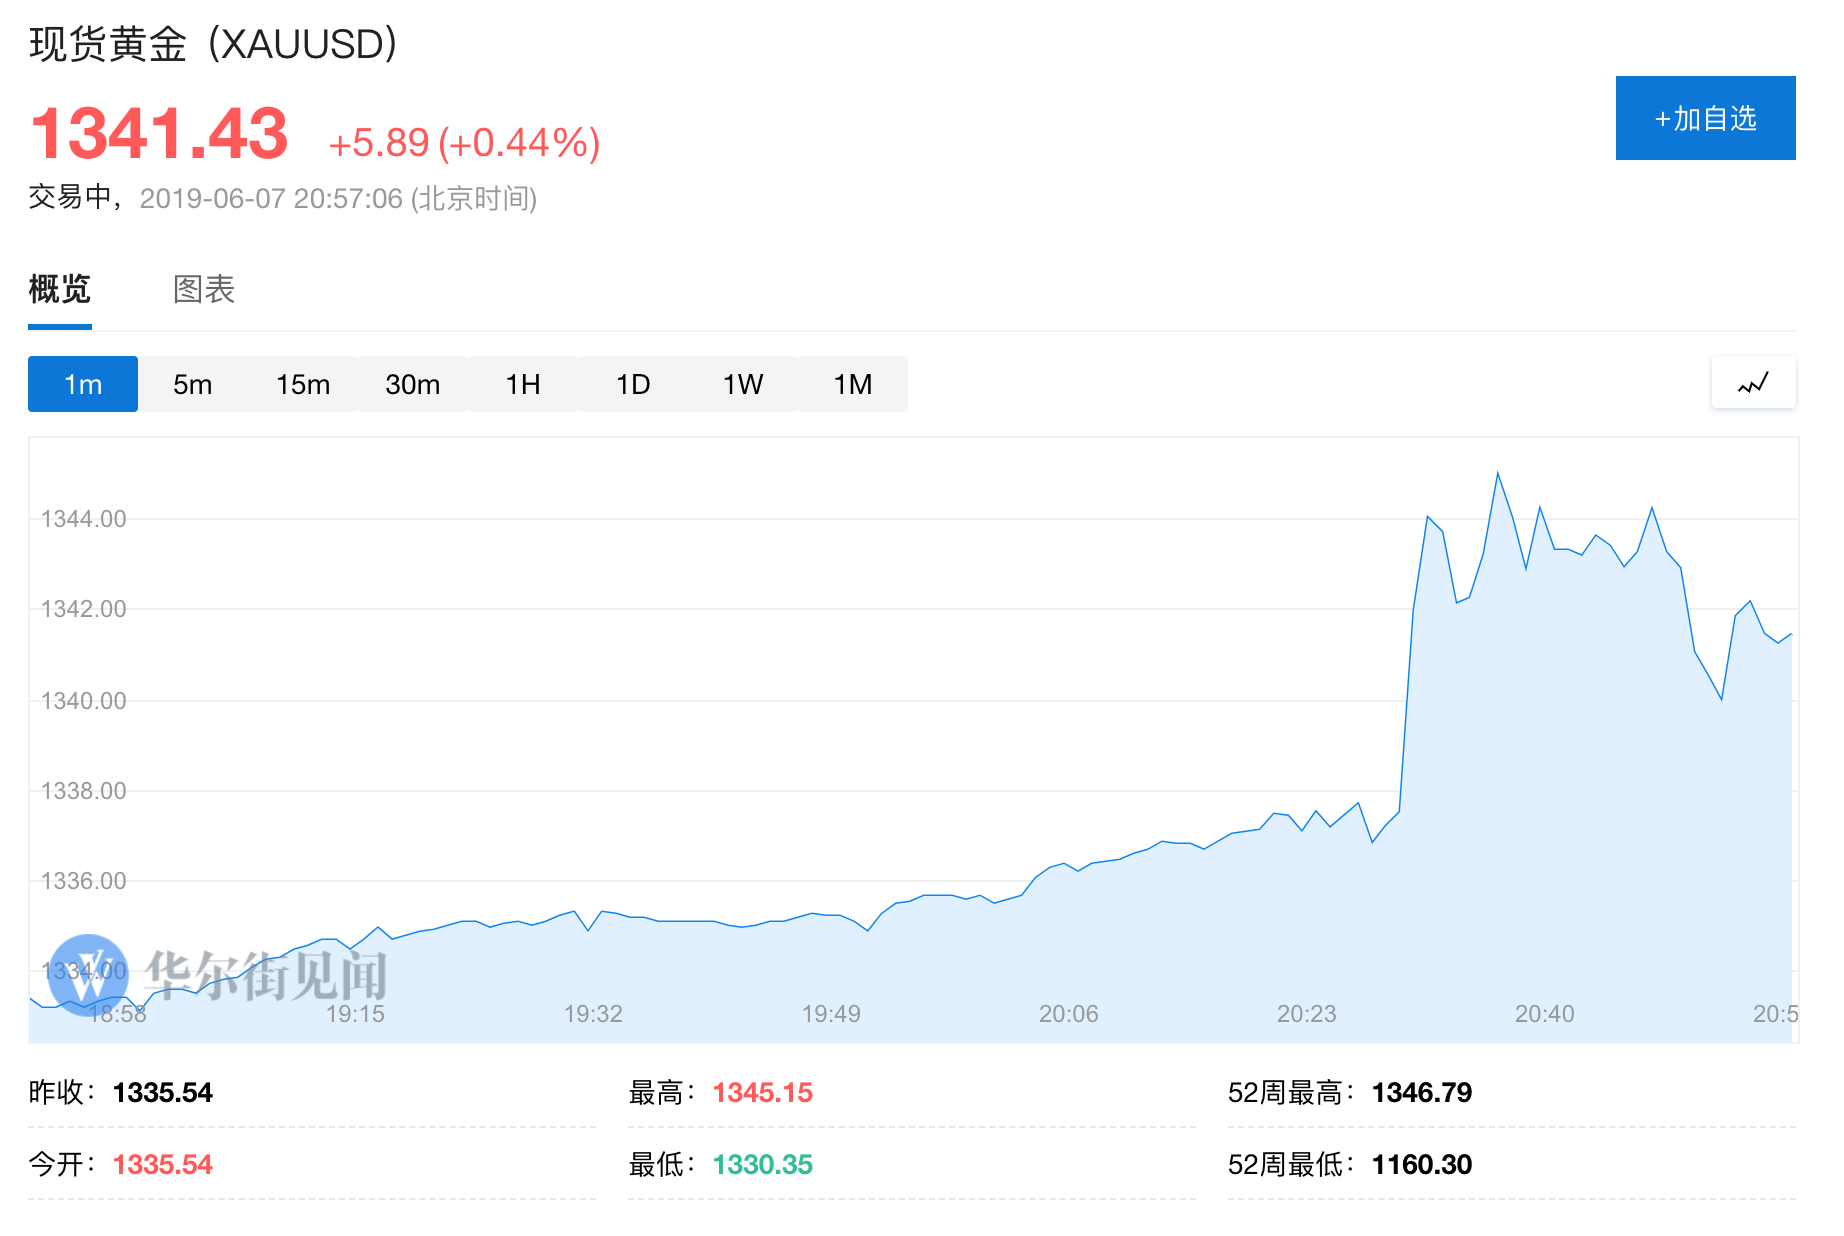Screen dimensions: 1844x1236
Task: Click the 52周最高 value 1346.79
Action: coord(1421,1093)
